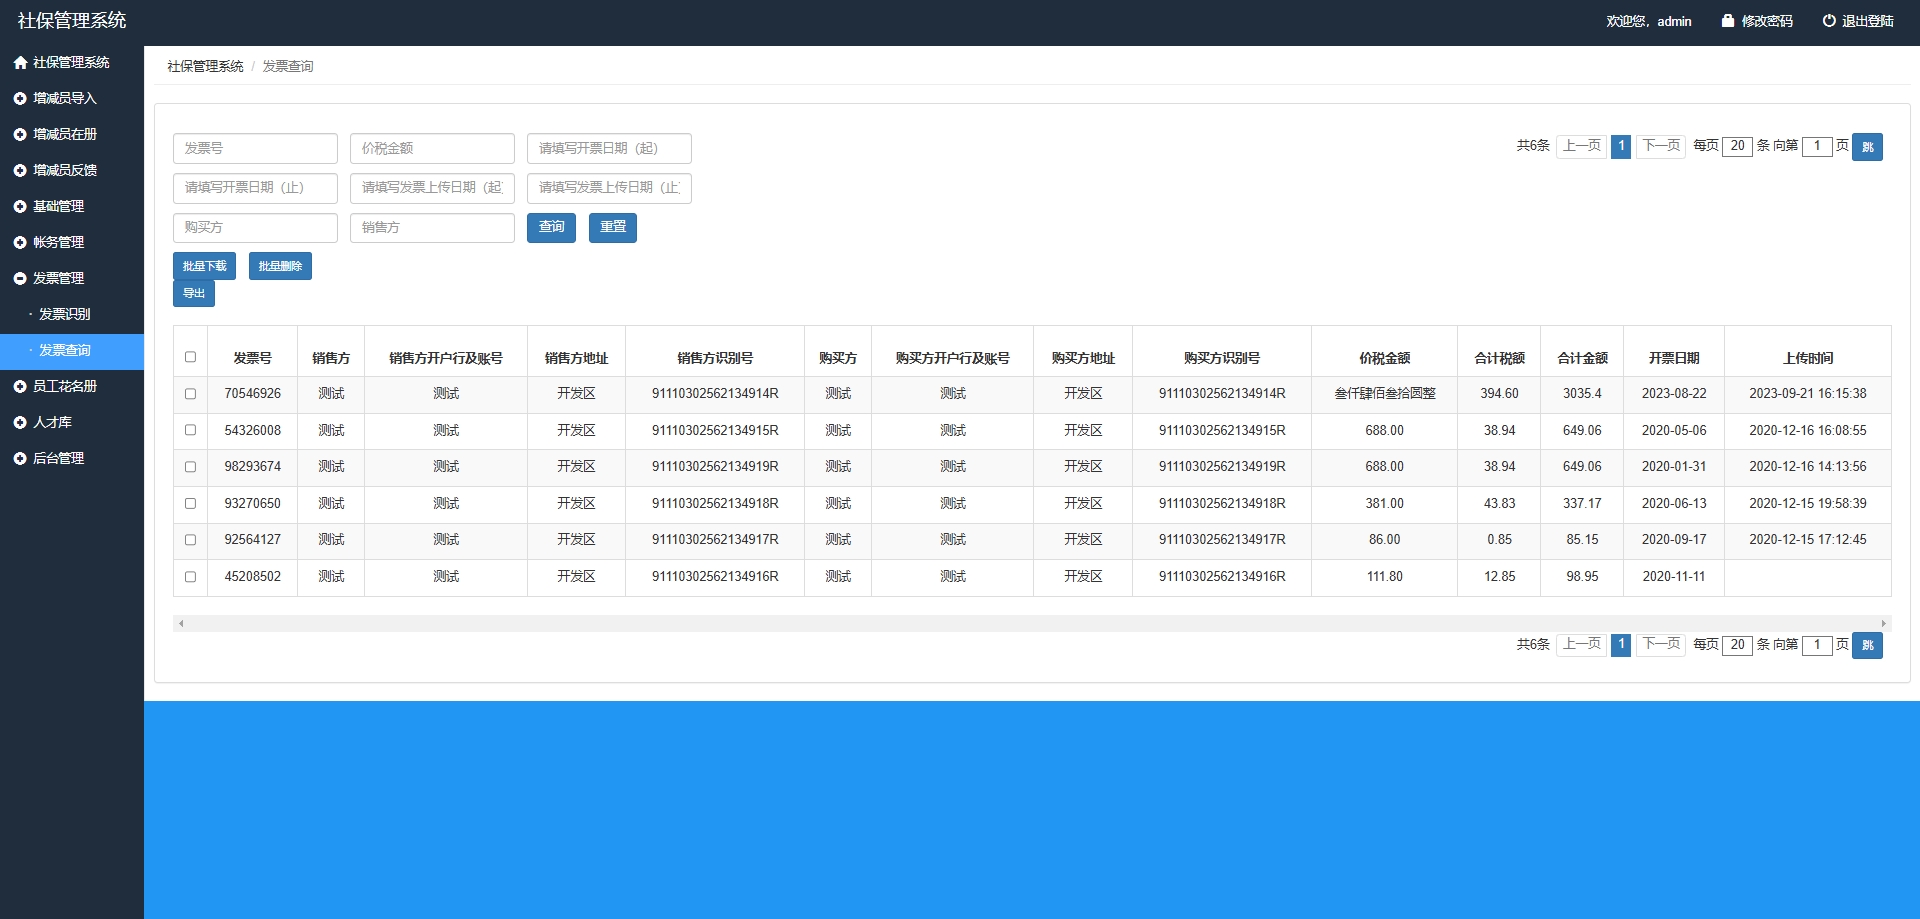The height and width of the screenshot is (919, 1920).
Task: Check the row for invoice 98293674
Action: click(x=190, y=467)
